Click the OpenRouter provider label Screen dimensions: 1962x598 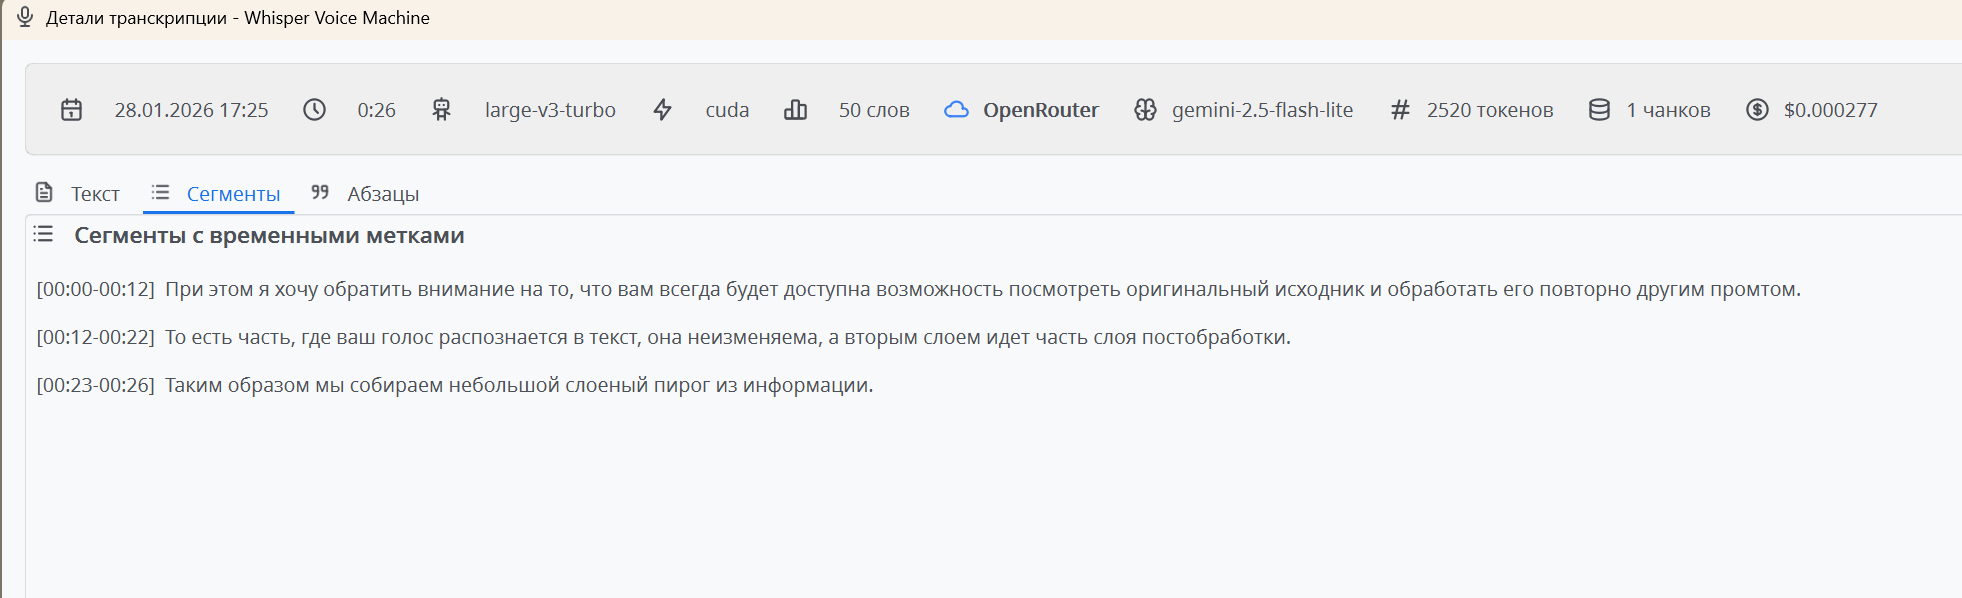pos(1040,110)
